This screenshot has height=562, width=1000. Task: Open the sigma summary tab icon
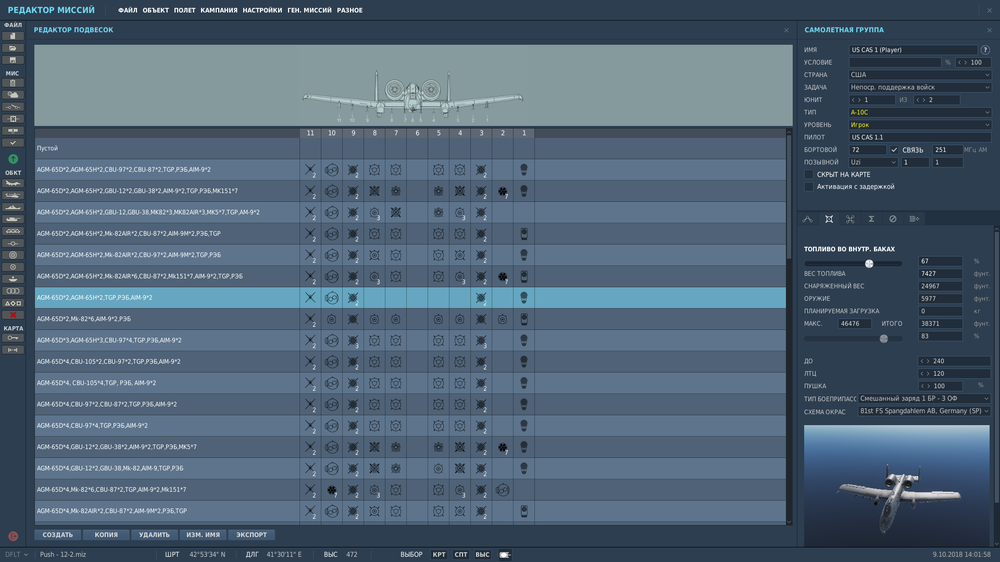pyautogui.click(x=871, y=219)
